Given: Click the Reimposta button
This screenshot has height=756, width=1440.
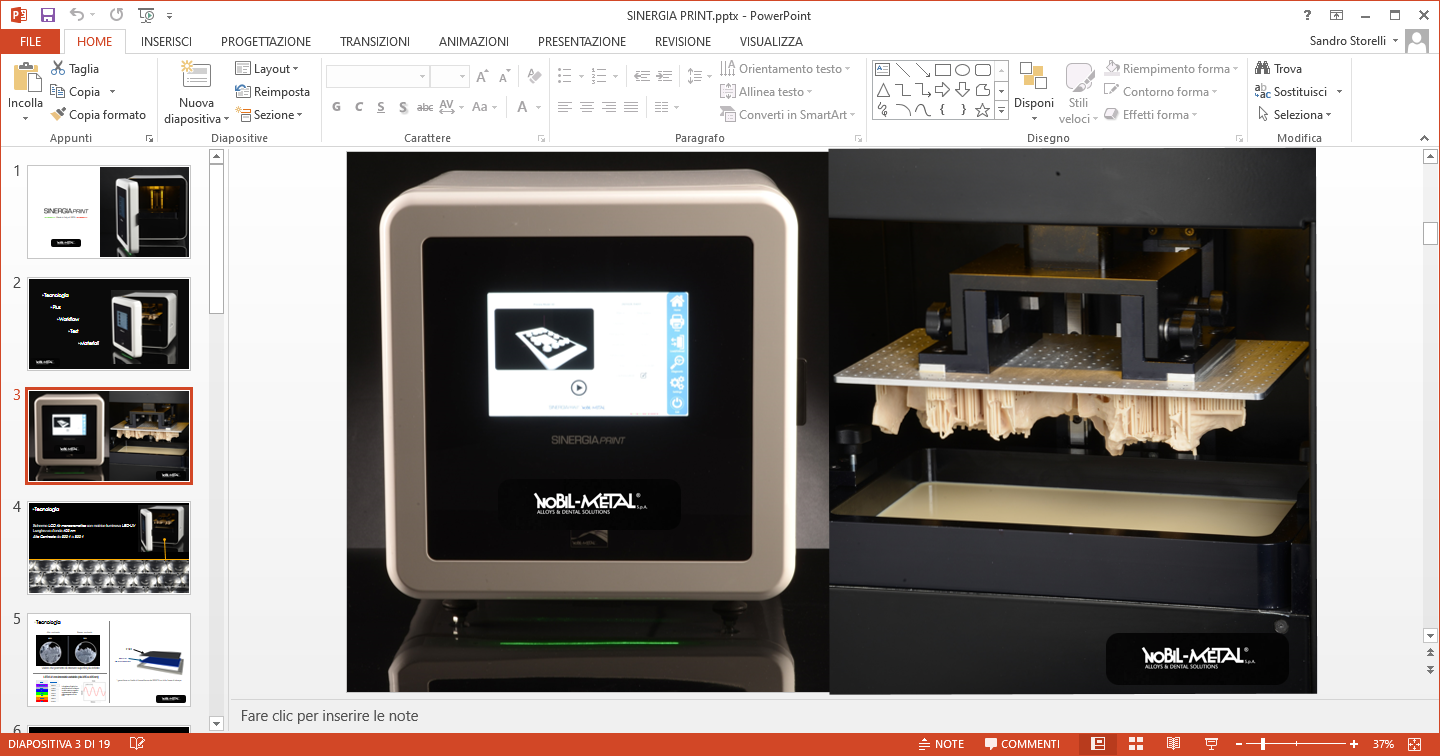Looking at the screenshot, I should click(273, 92).
